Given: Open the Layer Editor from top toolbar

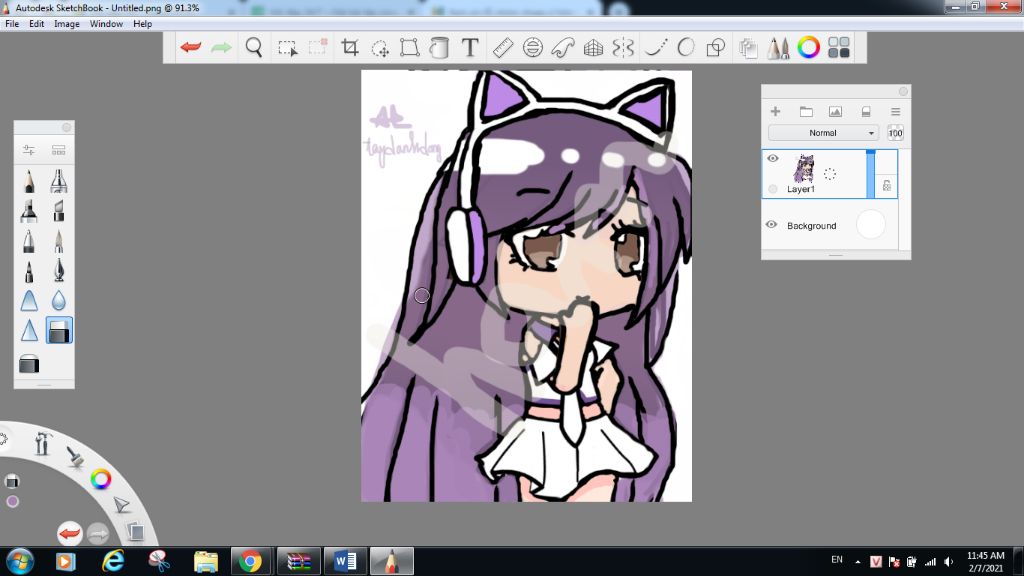Looking at the screenshot, I should [x=748, y=48].
